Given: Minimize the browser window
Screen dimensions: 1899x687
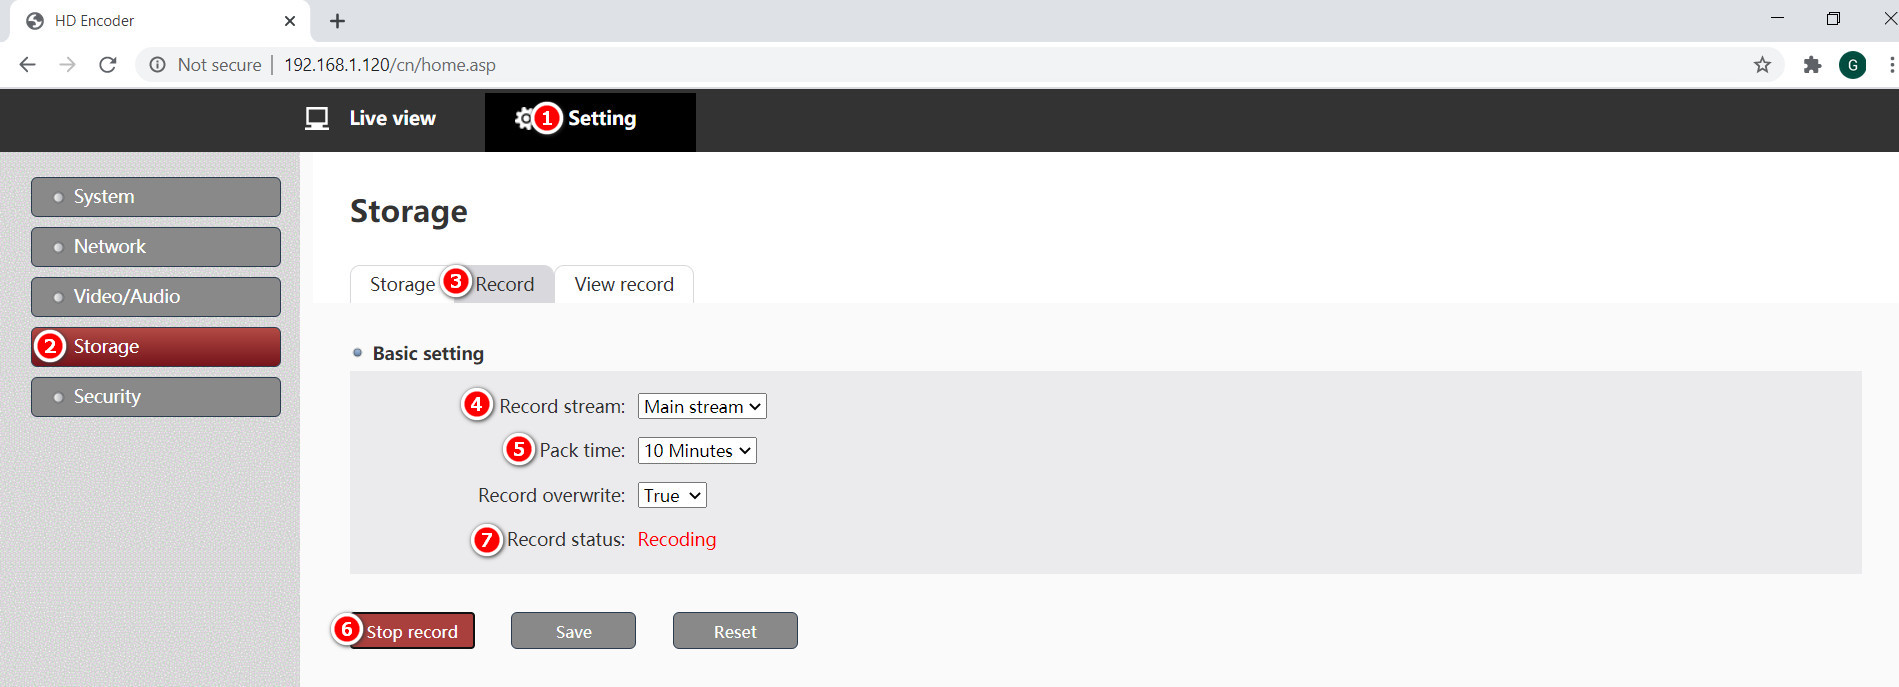Looking at the screenshot, I should (1777, 19).
